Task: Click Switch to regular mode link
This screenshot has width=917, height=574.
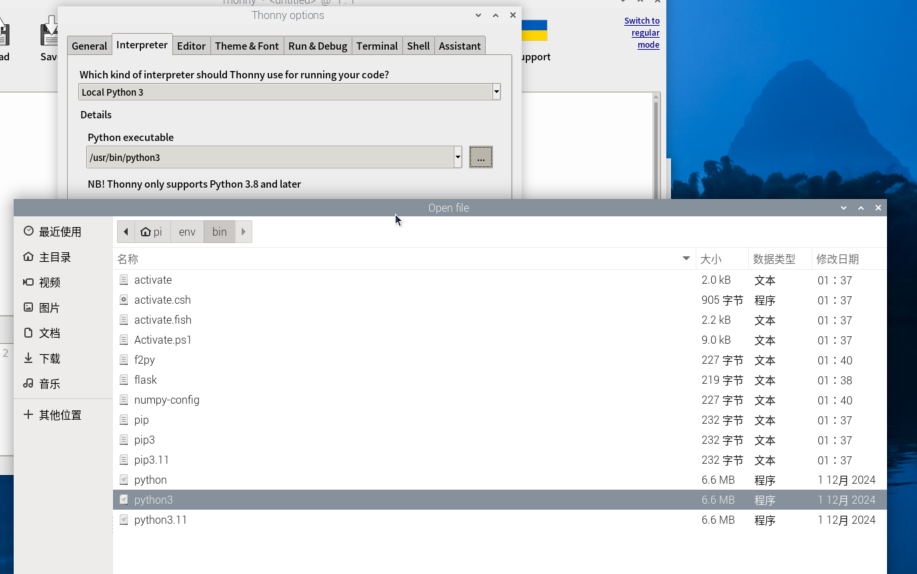Action: (x=642, y=33)
